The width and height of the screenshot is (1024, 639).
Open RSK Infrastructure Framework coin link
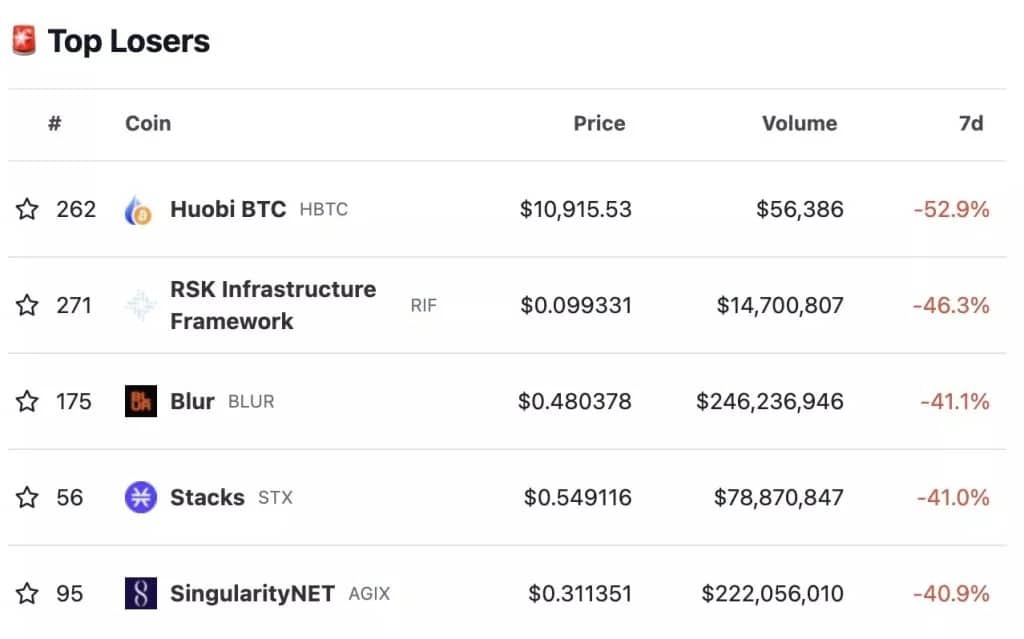click(273, 305)
